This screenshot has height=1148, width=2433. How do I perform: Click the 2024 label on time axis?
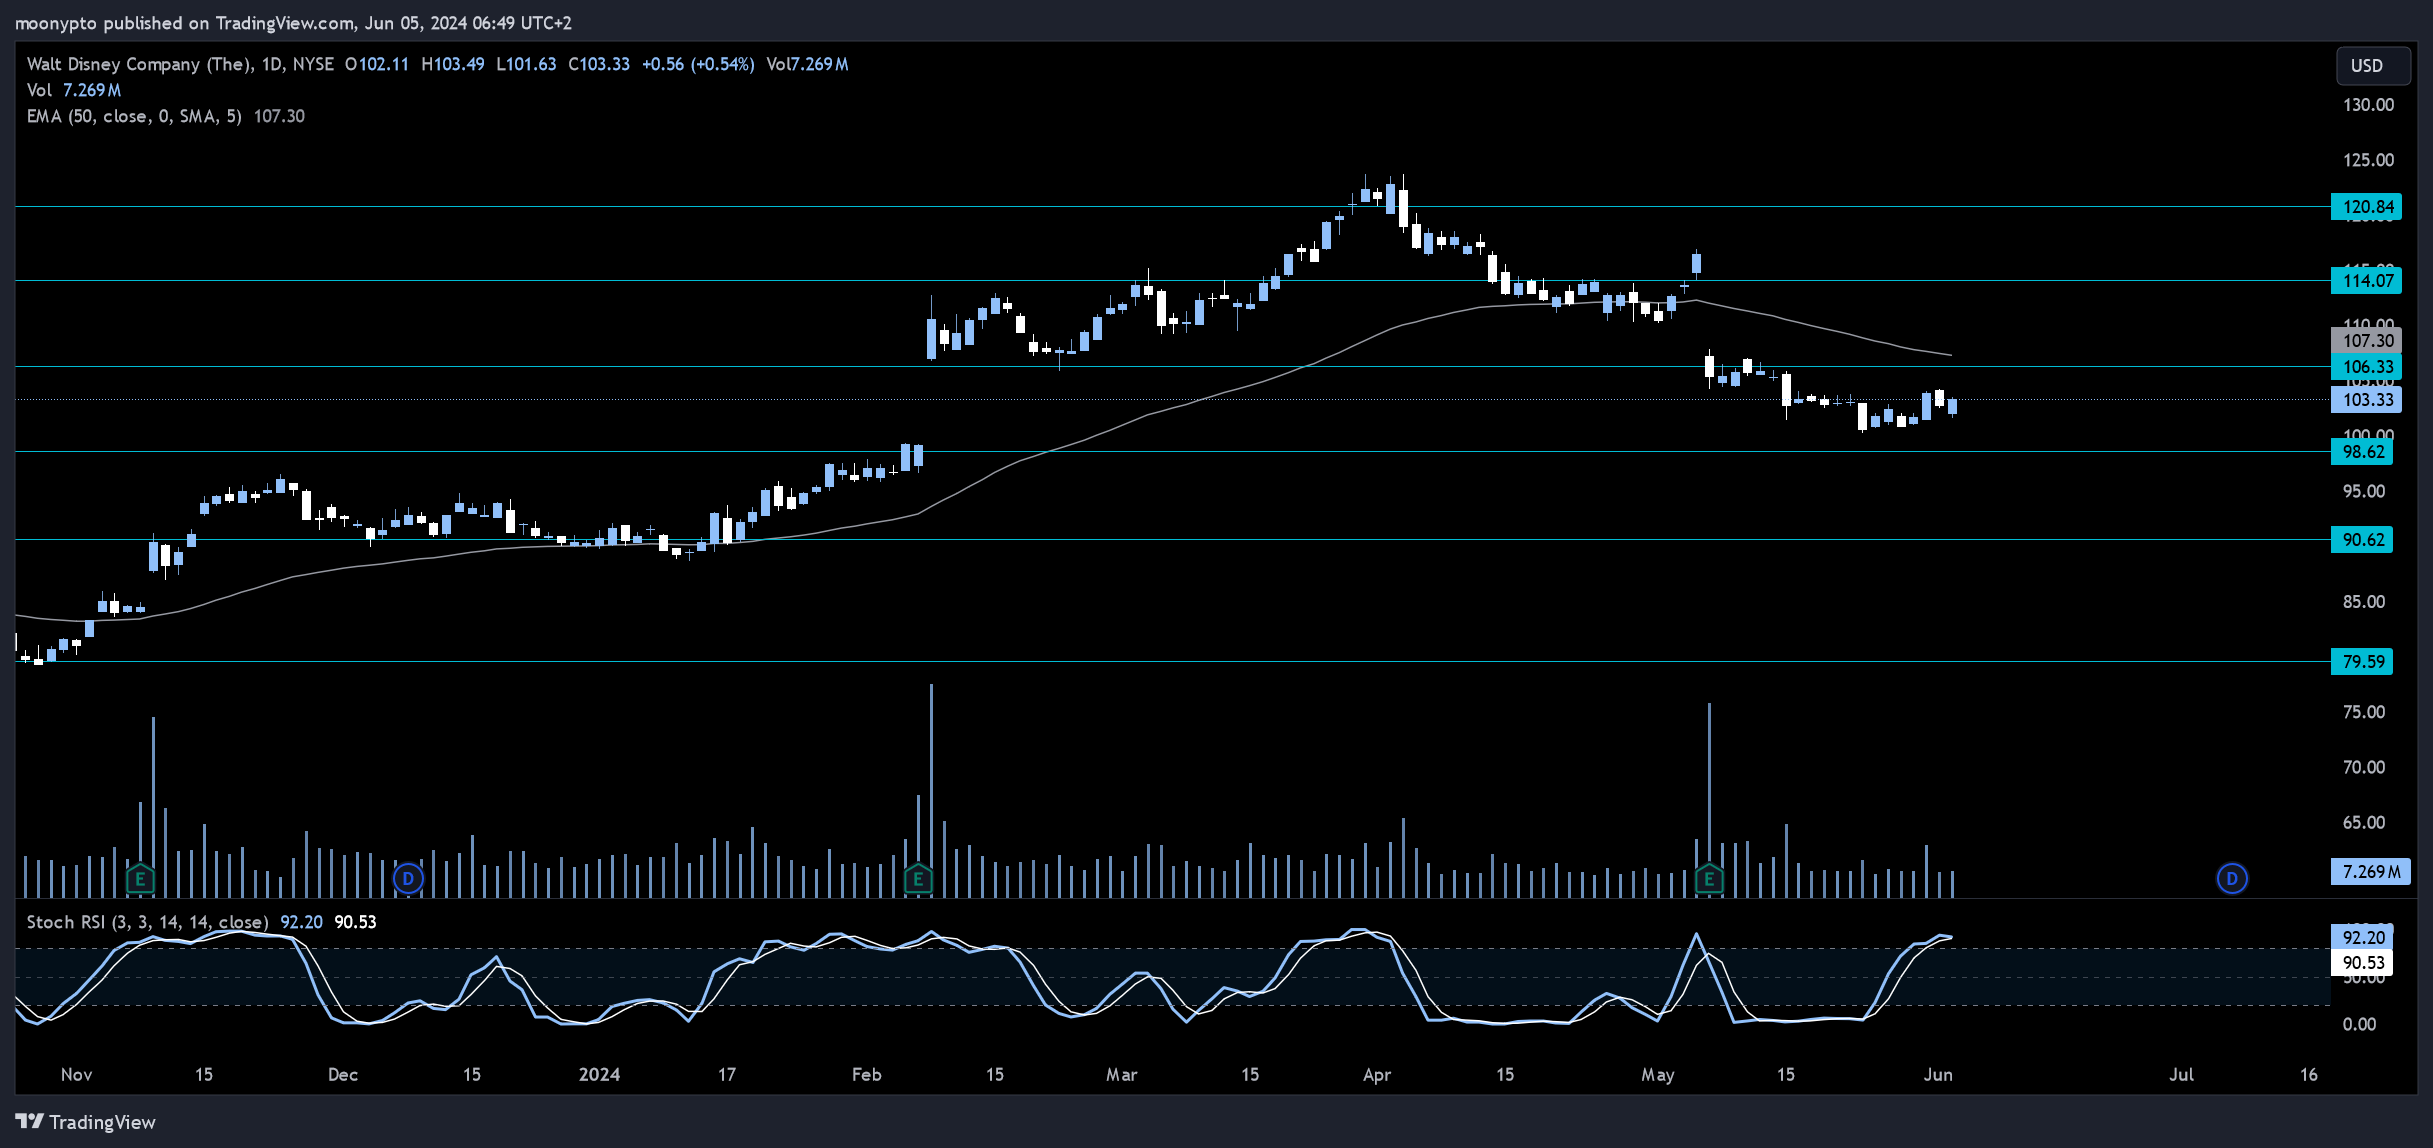pyautogui.click(x=599, y=1074)
